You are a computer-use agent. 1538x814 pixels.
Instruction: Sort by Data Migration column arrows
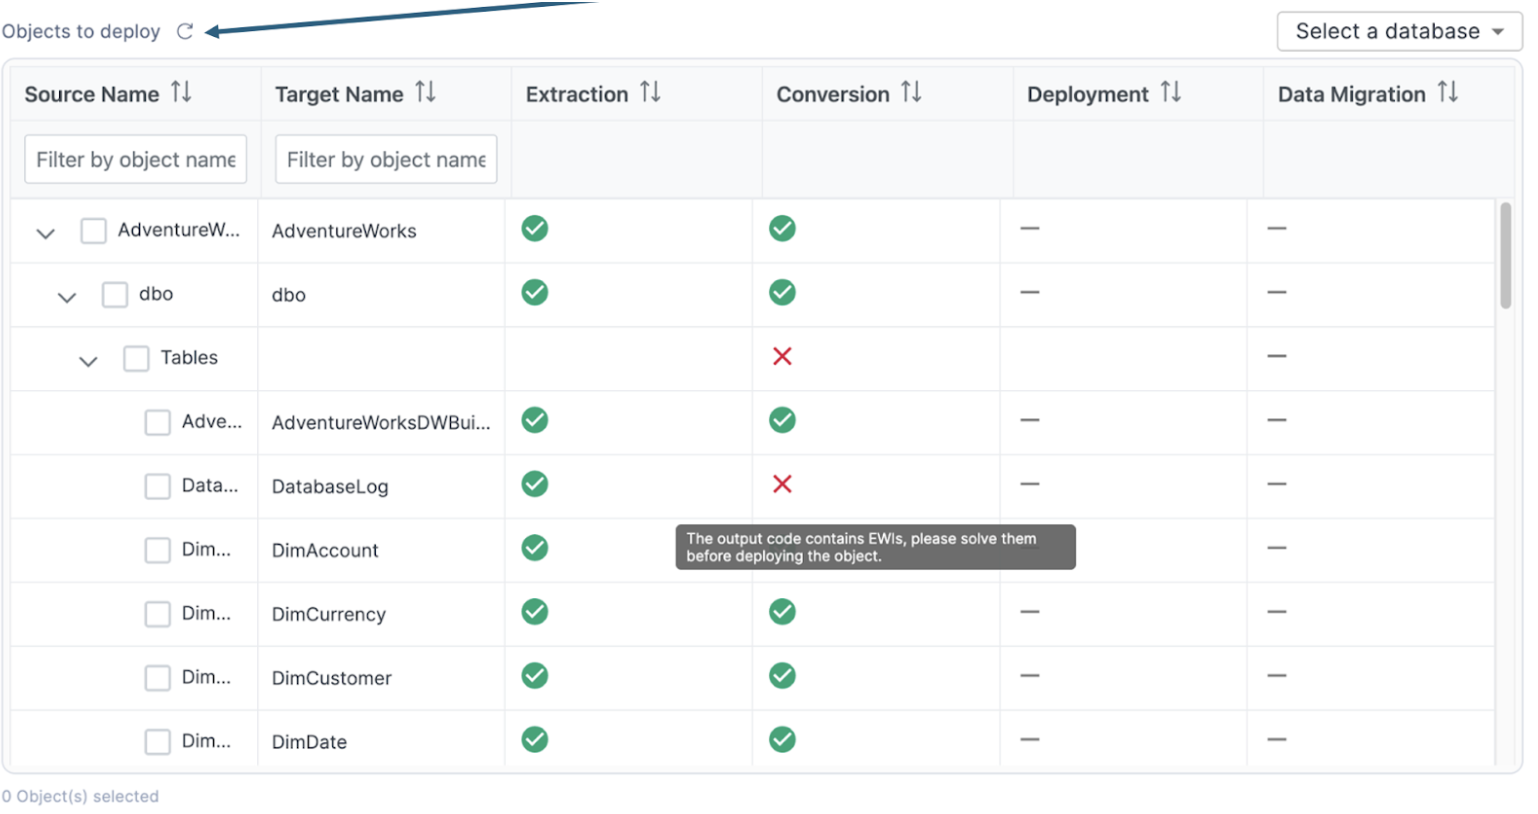1447,93
